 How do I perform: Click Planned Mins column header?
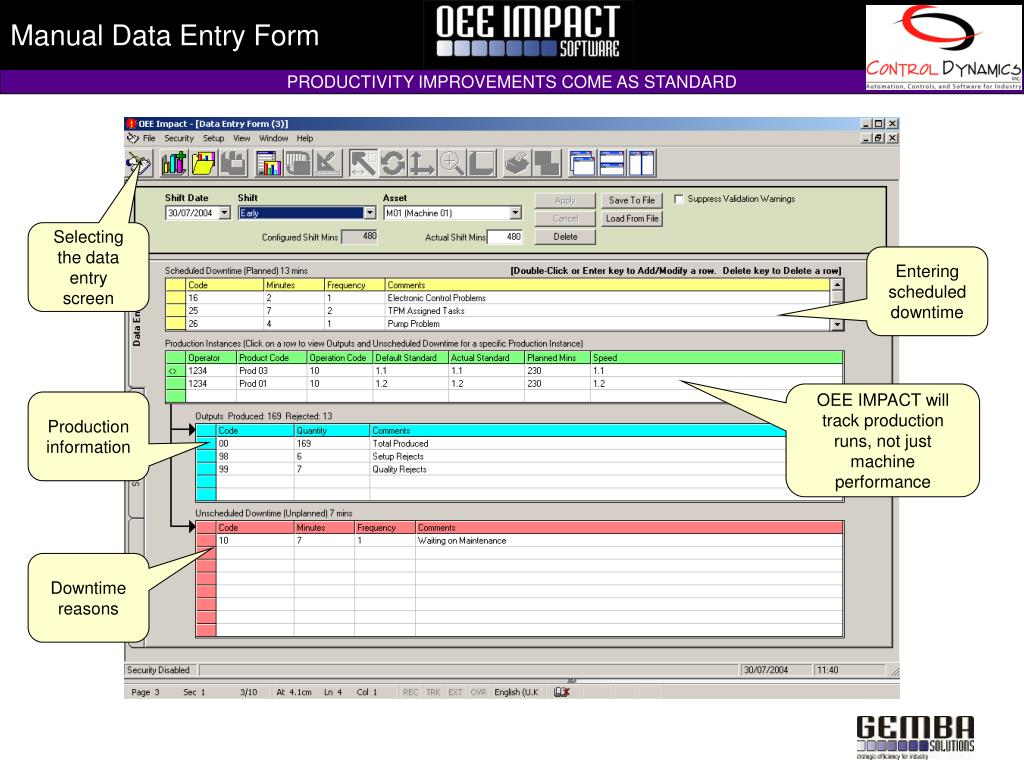tap(557, 358)
